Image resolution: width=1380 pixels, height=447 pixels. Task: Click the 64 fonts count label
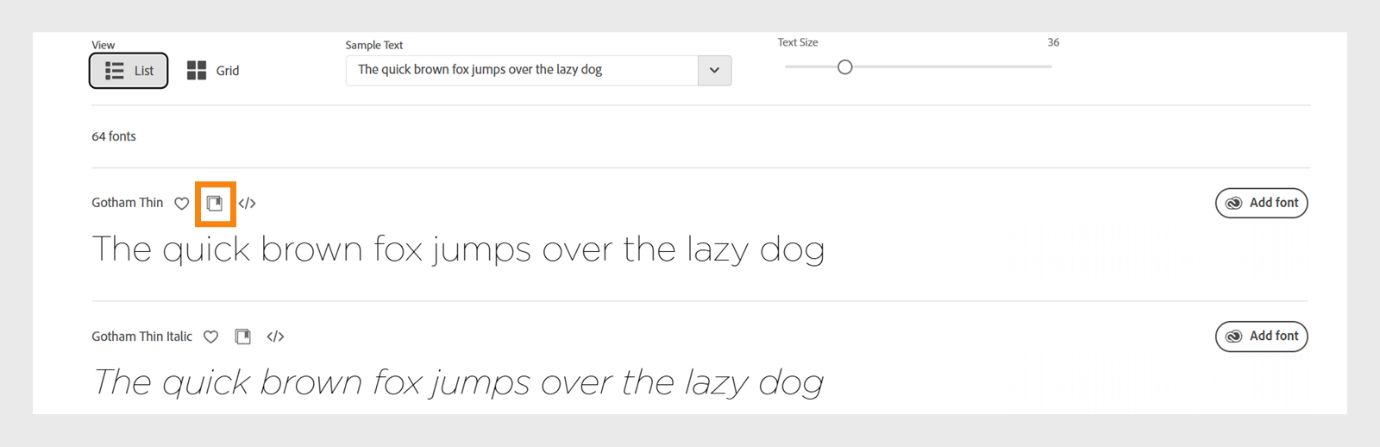coord(114,136)
